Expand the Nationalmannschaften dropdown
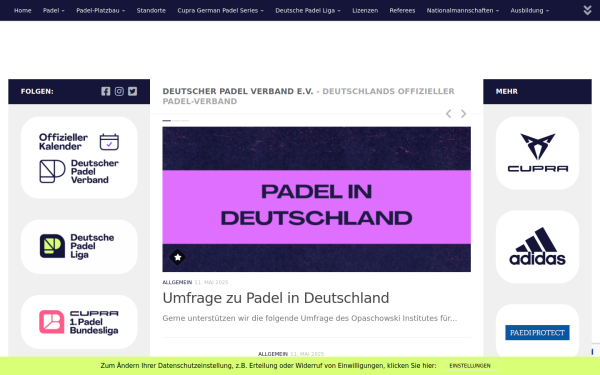Viewport: 600px width, 375px height. [x=463, y=10]
